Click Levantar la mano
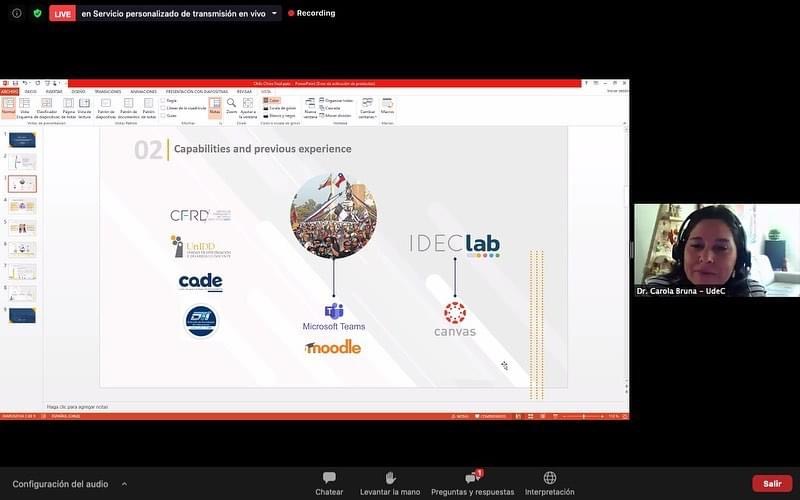800x500 pixels. pos(390,484)
